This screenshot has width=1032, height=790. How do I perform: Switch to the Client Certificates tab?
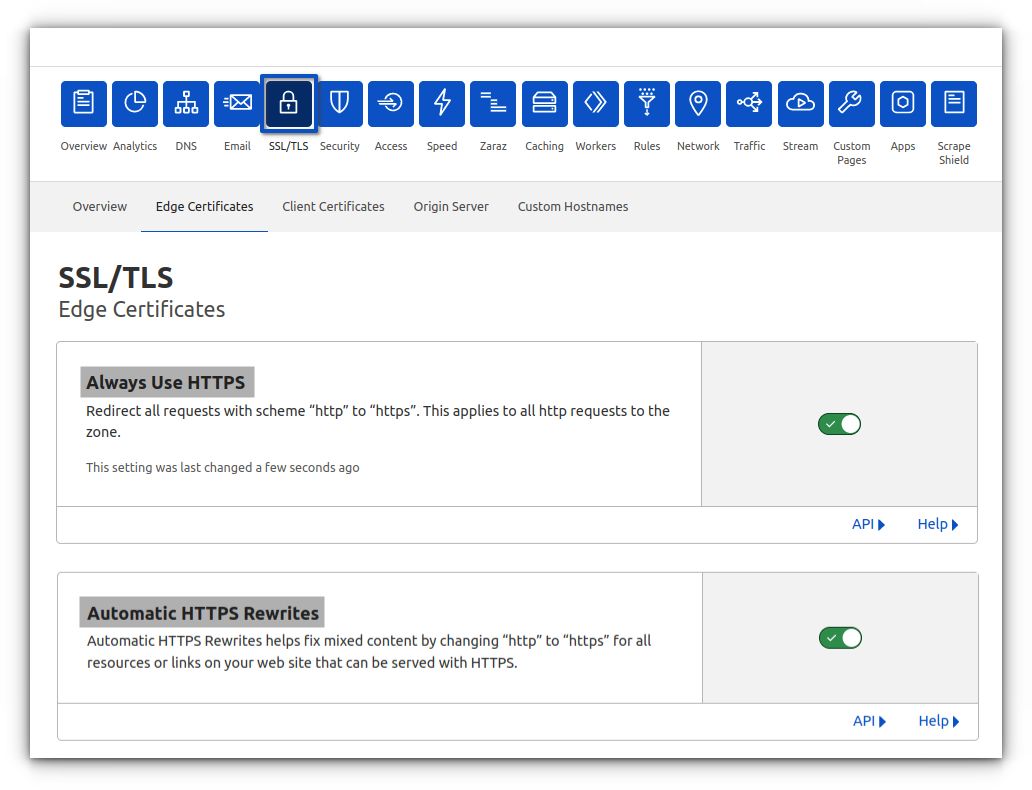coord(333,206)
